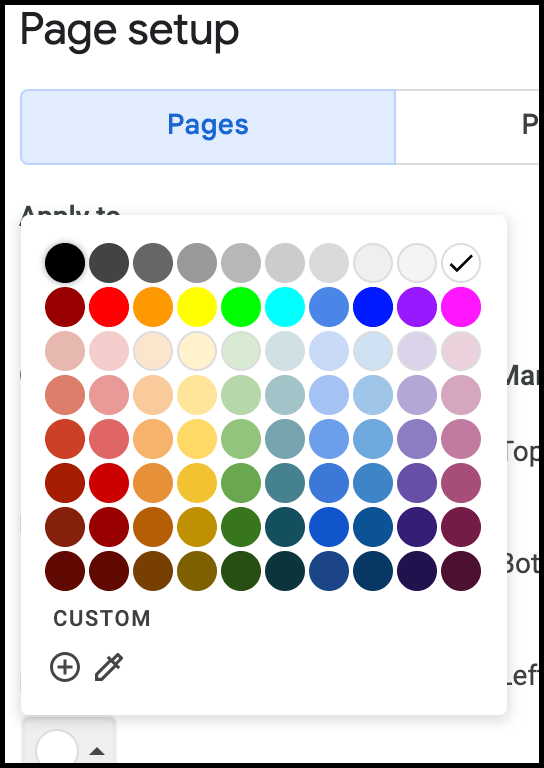Collapse the page color dropdown arrow
Screen dimensions: 544x768
[97, 750]
